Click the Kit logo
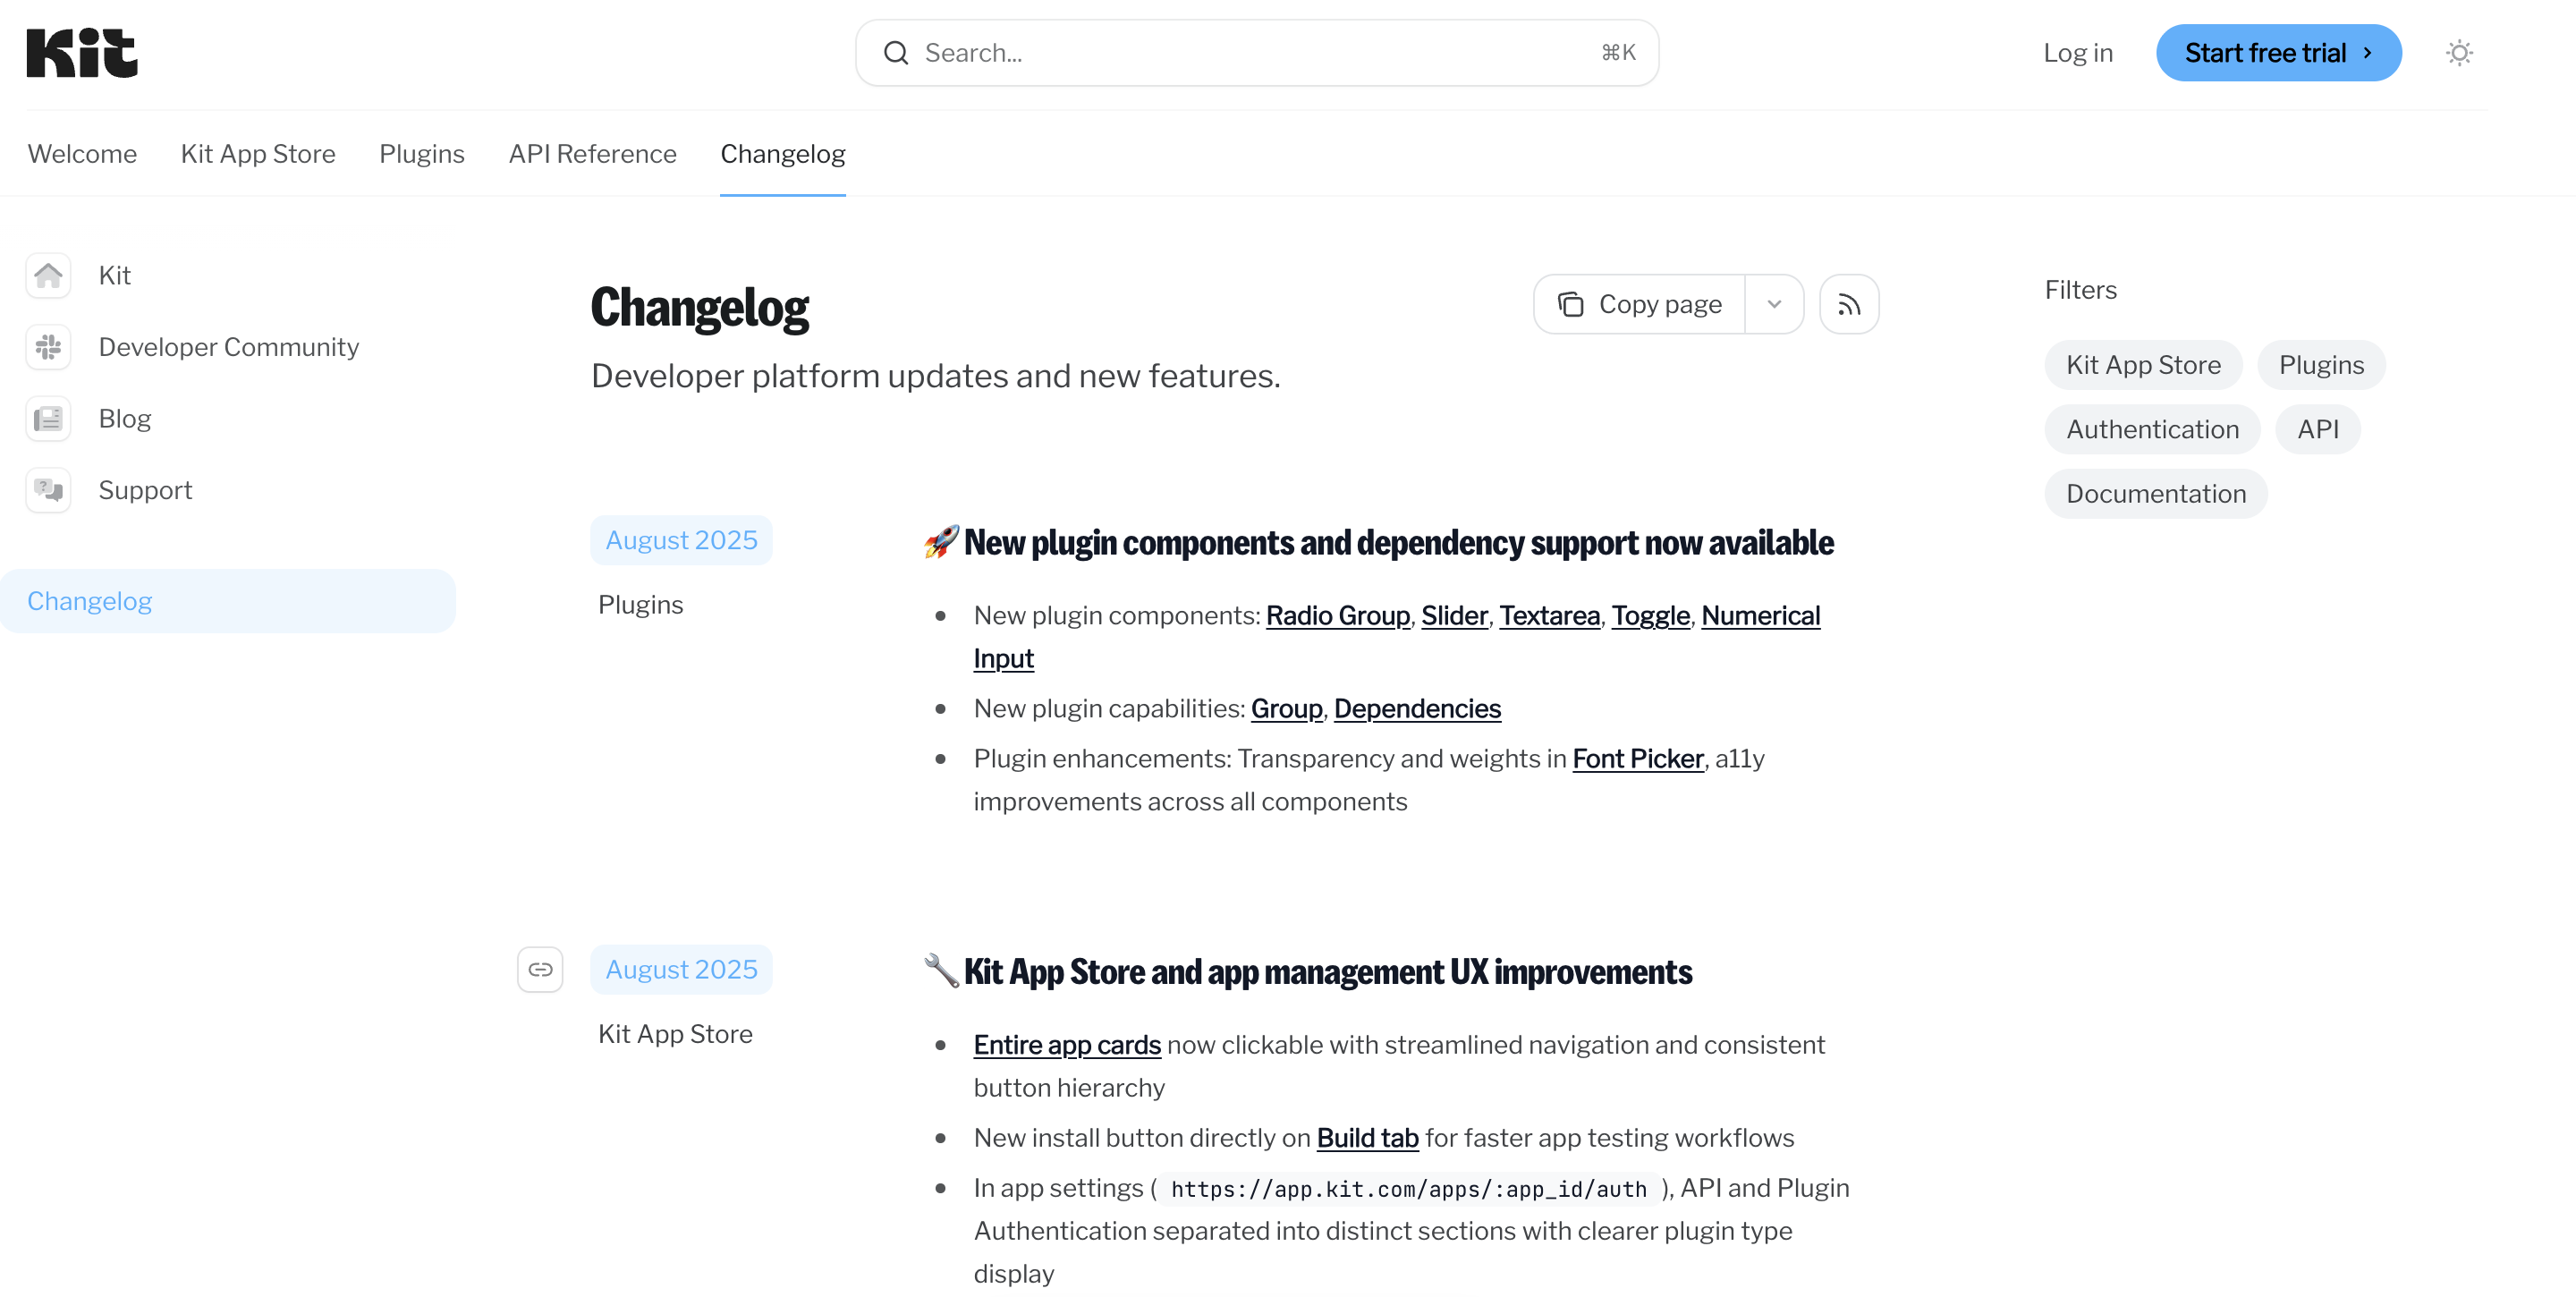 click(x=82, y=53)
